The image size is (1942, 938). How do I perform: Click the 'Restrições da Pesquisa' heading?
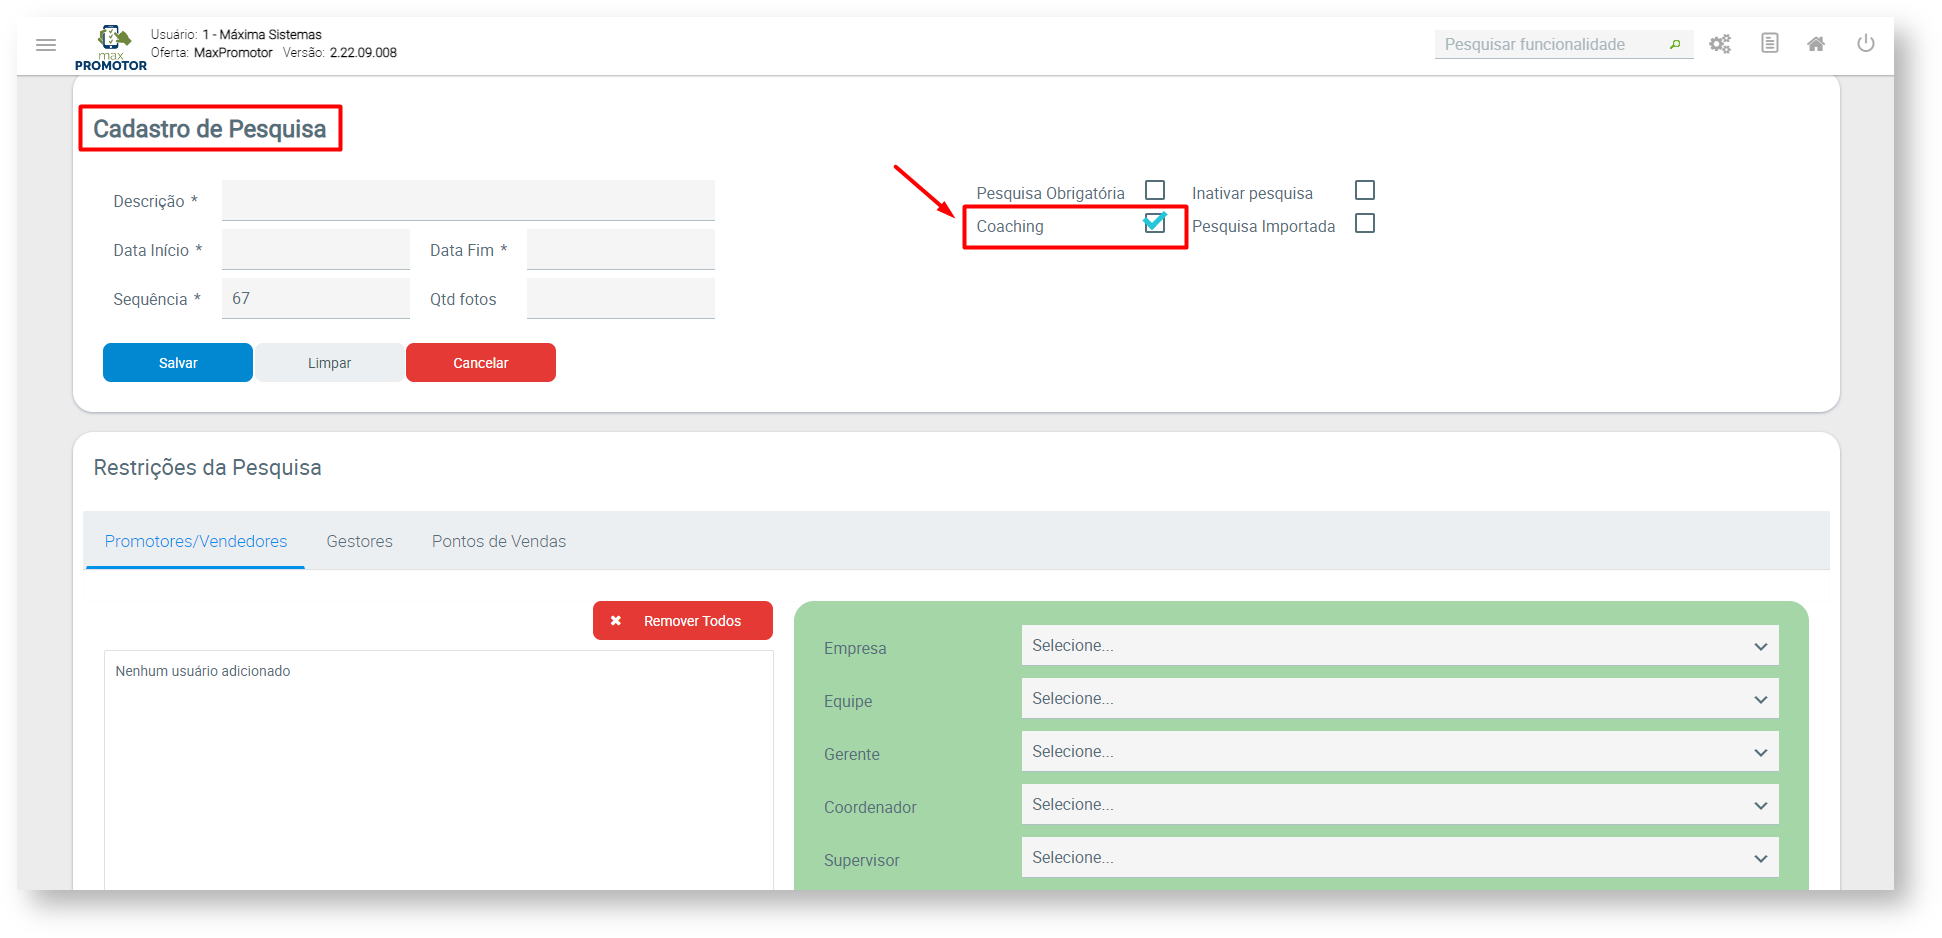pyautogui.click(x=208, y=468)
